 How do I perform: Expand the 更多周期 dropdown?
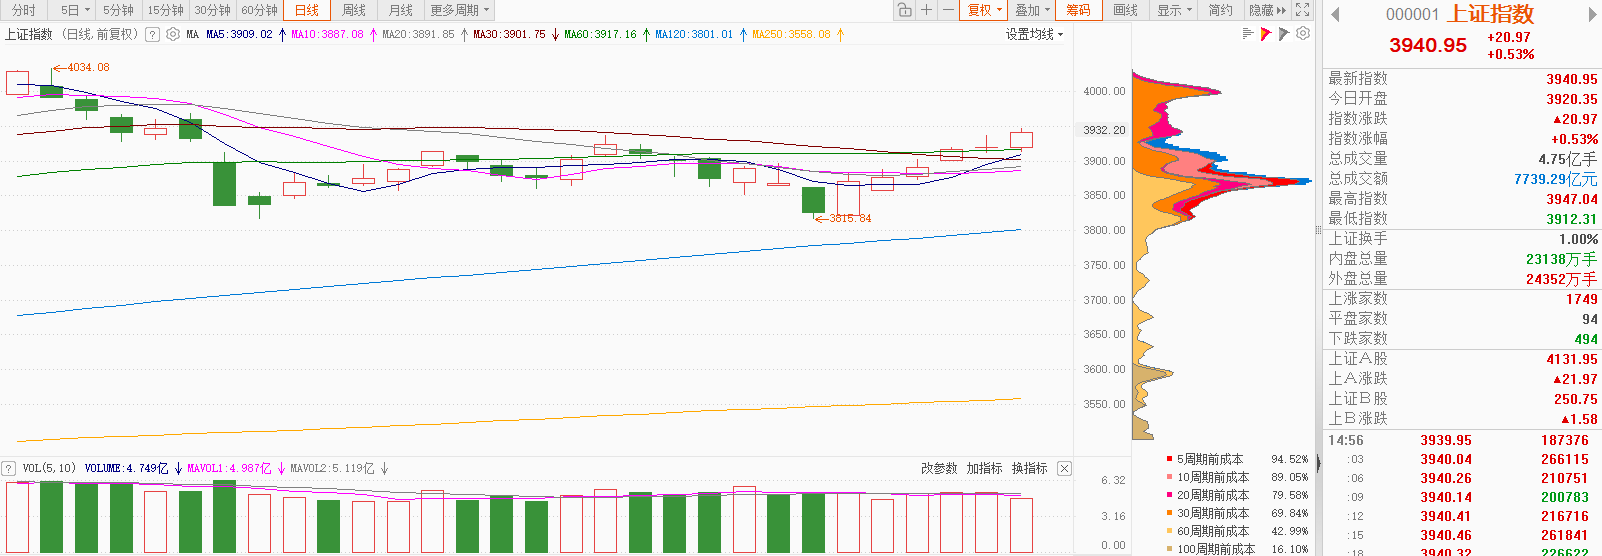pos(460,10)
